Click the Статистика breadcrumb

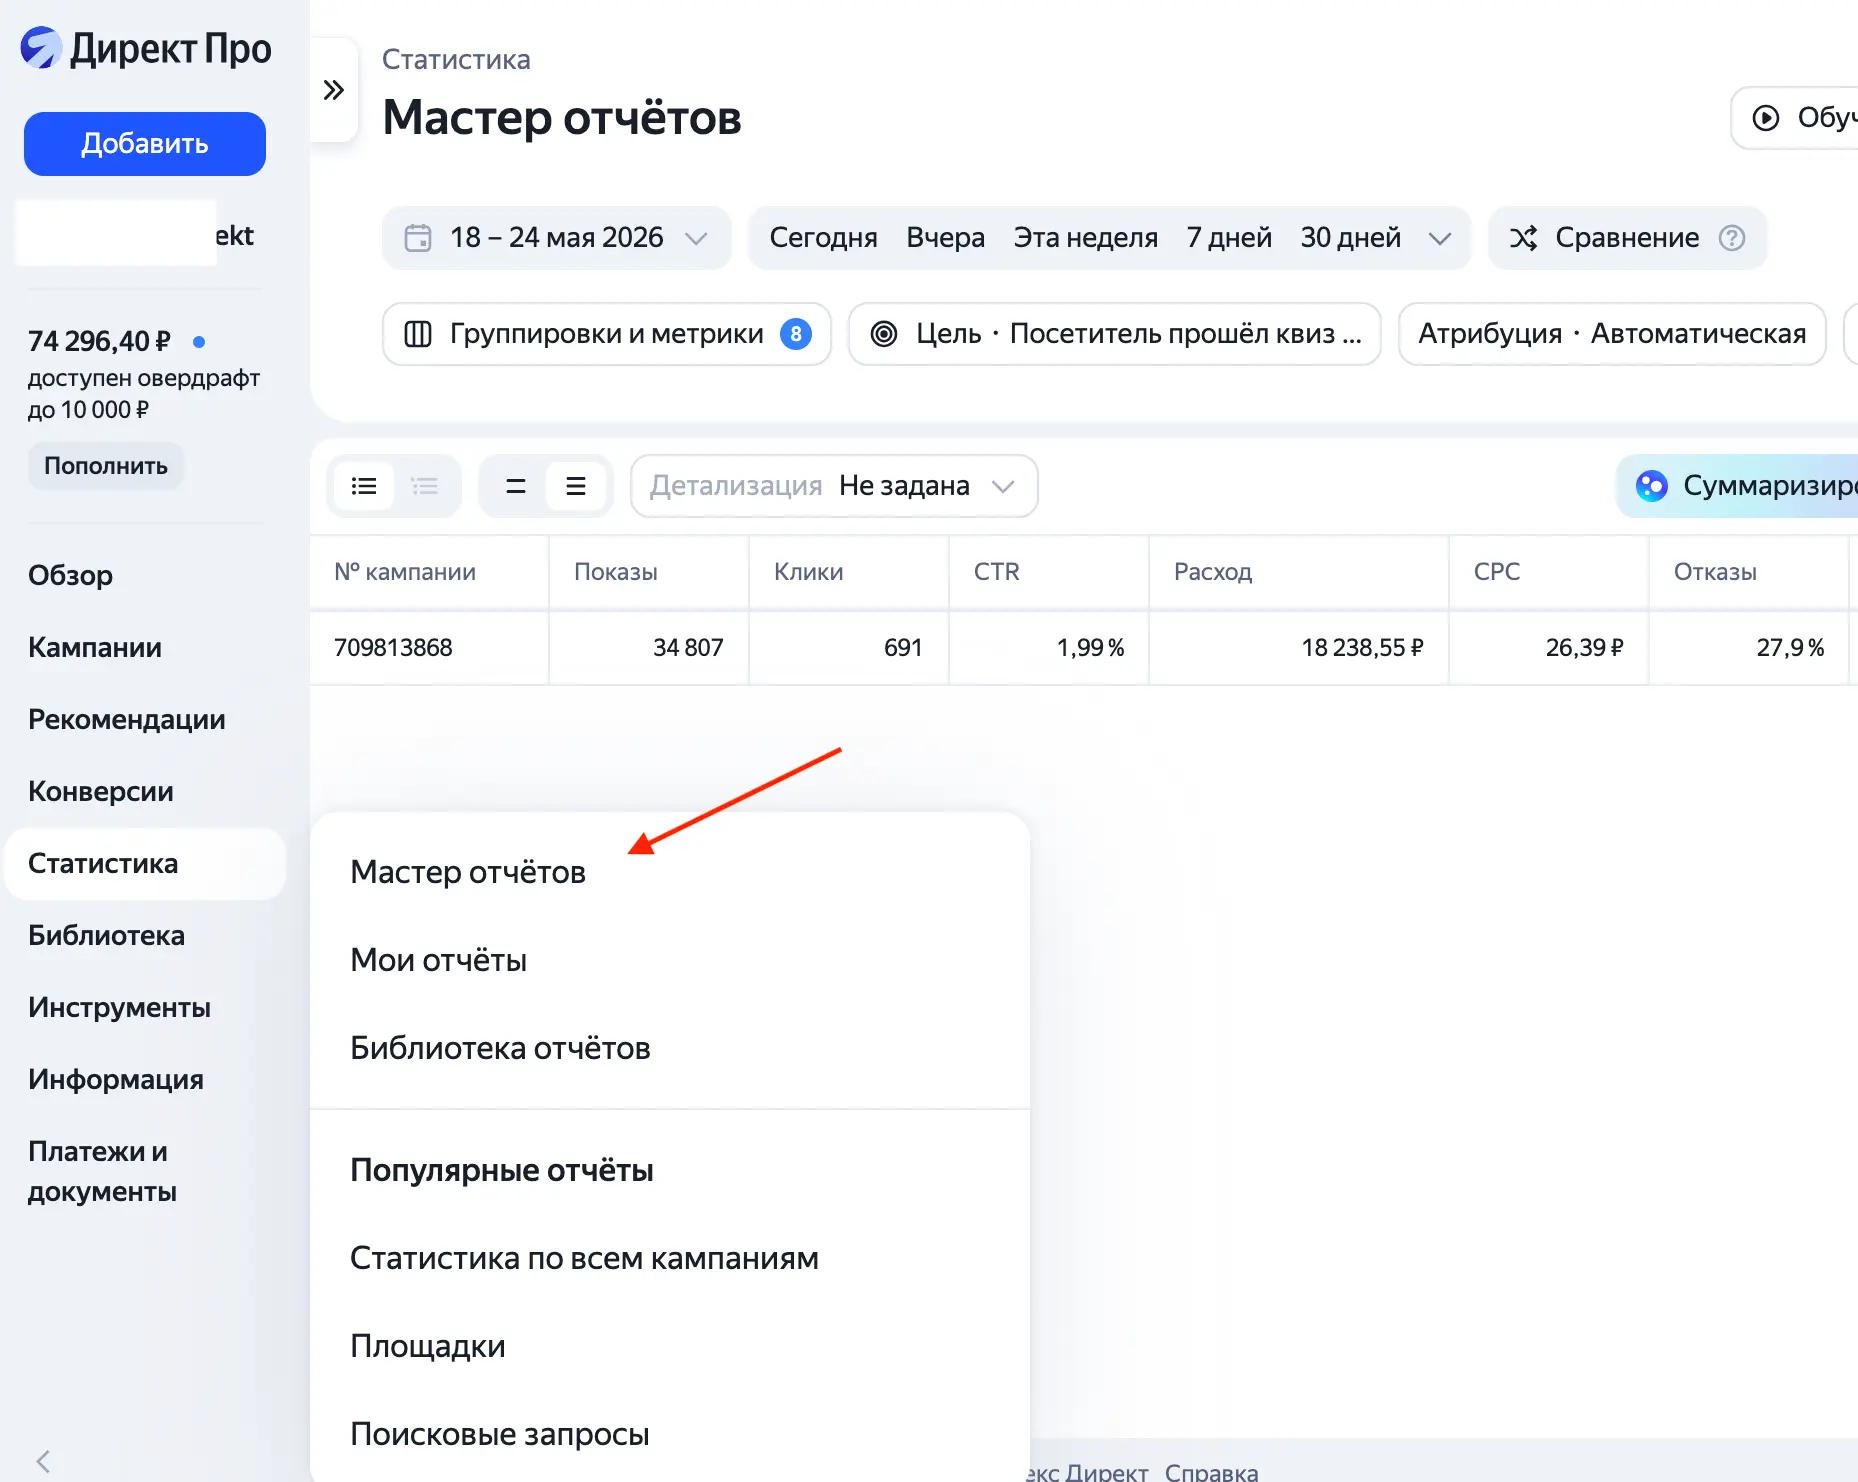[x=456, y=60]
